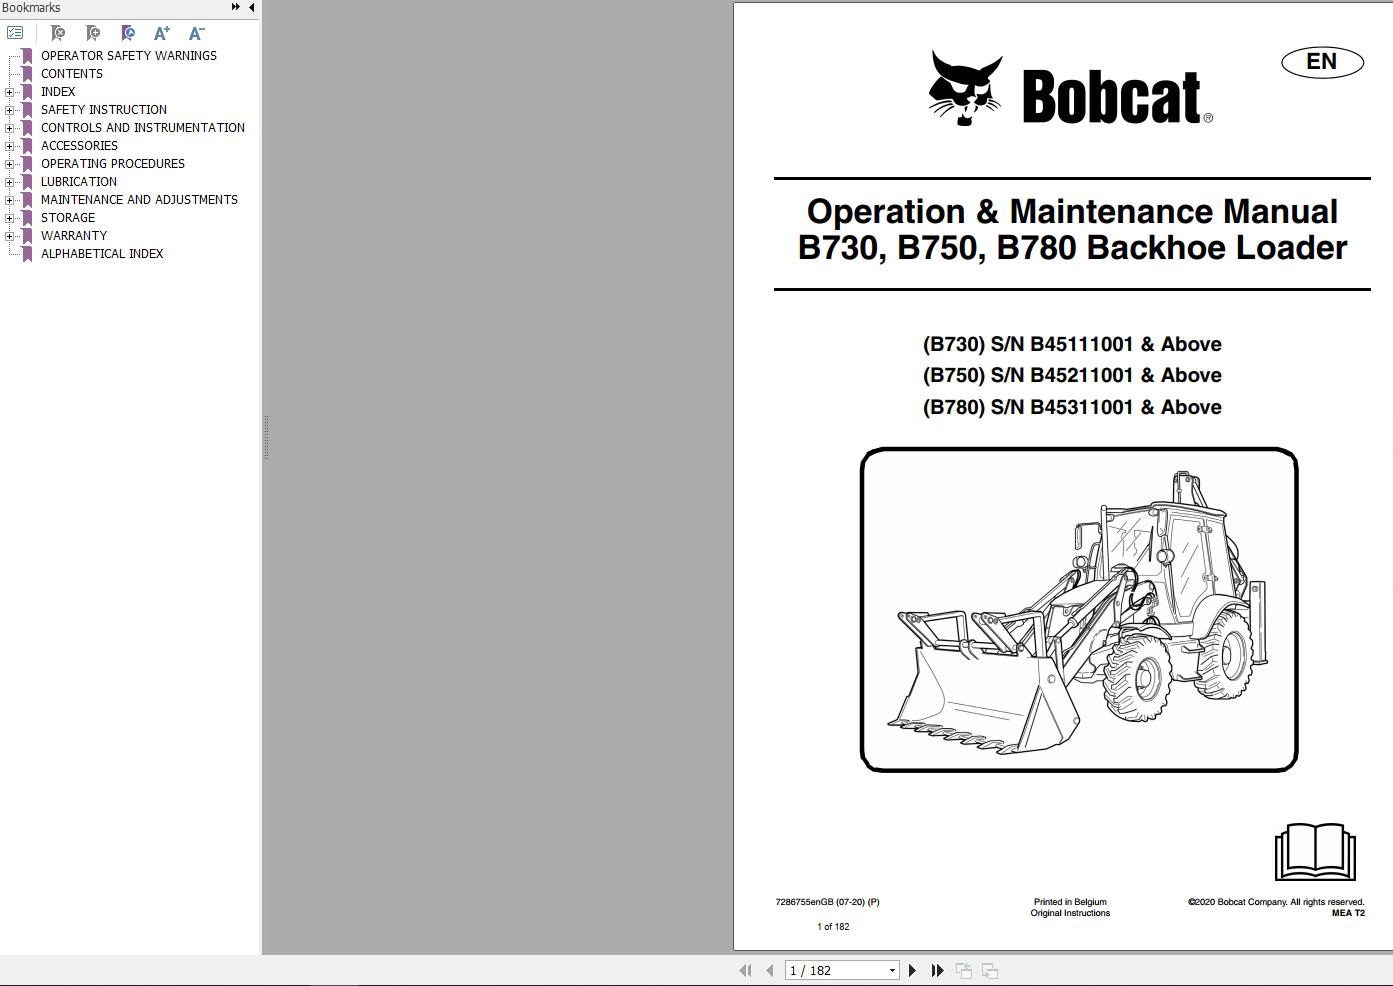Click the go to current bookmark icon
The height and width of the screenshot is (986, 1393).
point(127,33)
